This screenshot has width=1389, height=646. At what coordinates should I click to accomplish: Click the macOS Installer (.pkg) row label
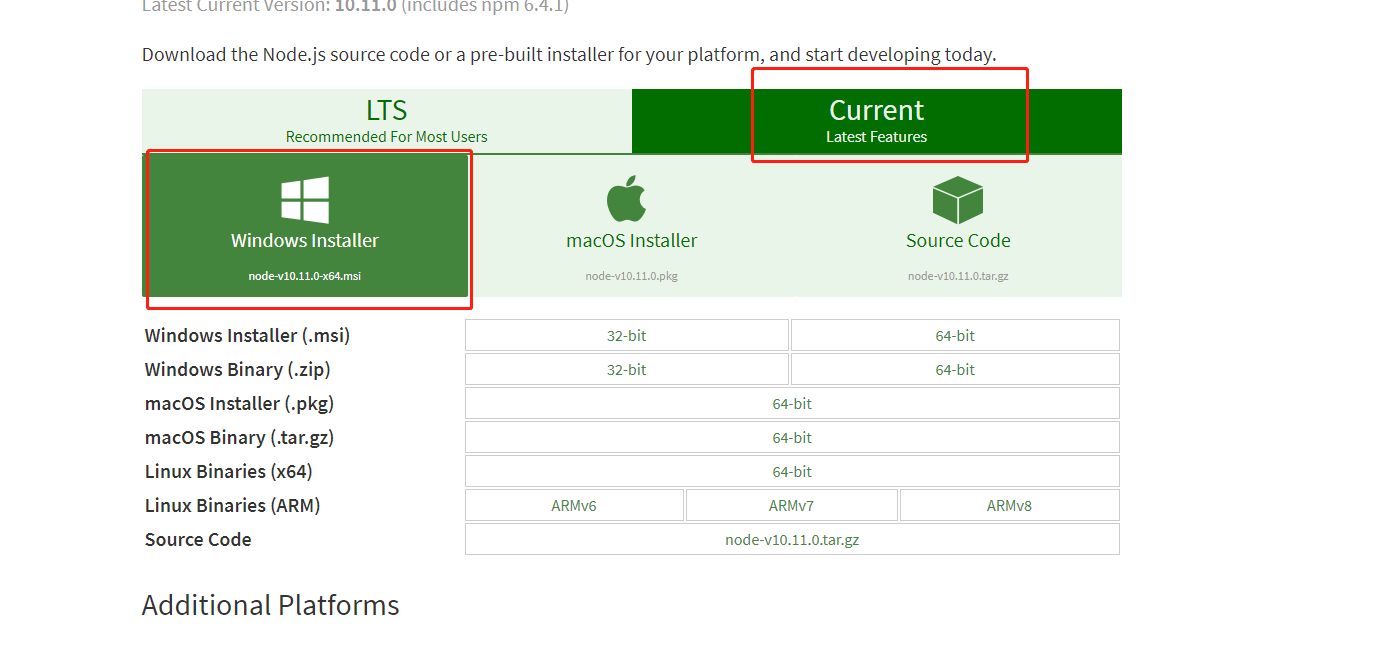[240, 404]
